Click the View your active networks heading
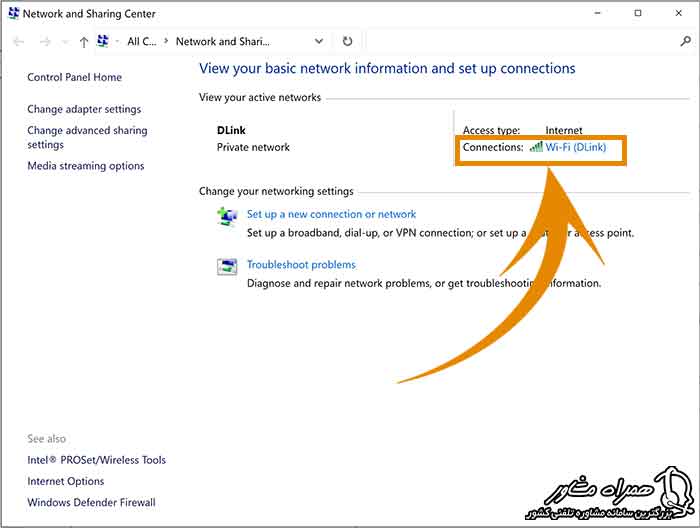This screenshot has height=528, width=700. (x=260, y=97)
